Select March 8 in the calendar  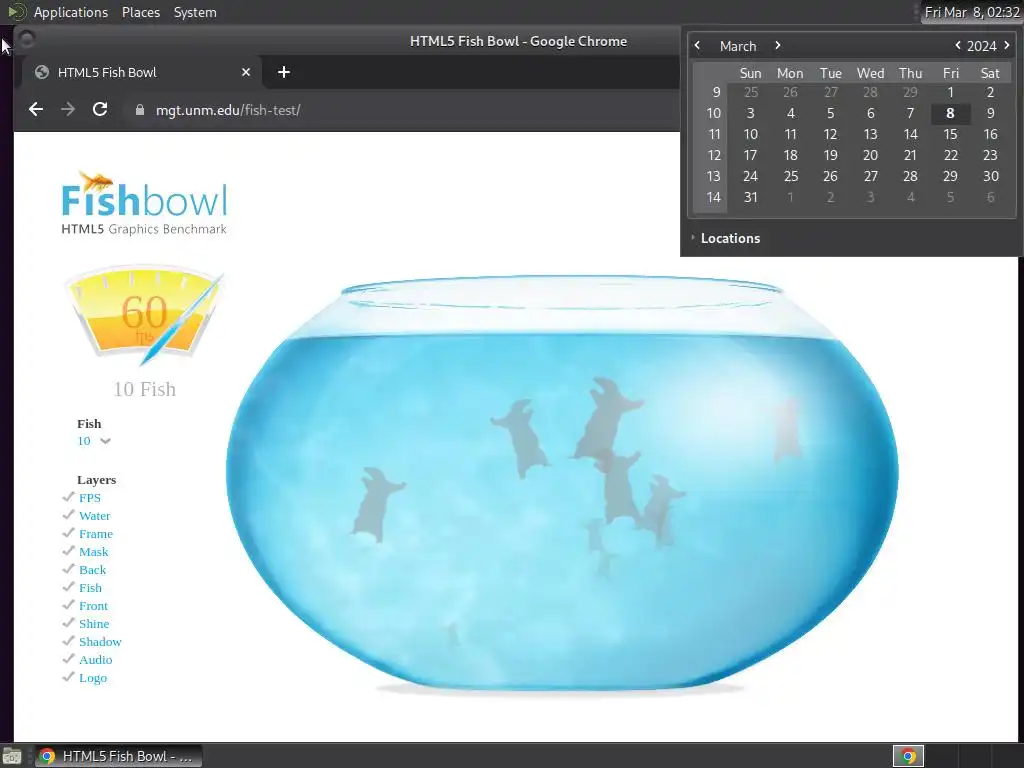pyautogui.click(x=950, y=113)
